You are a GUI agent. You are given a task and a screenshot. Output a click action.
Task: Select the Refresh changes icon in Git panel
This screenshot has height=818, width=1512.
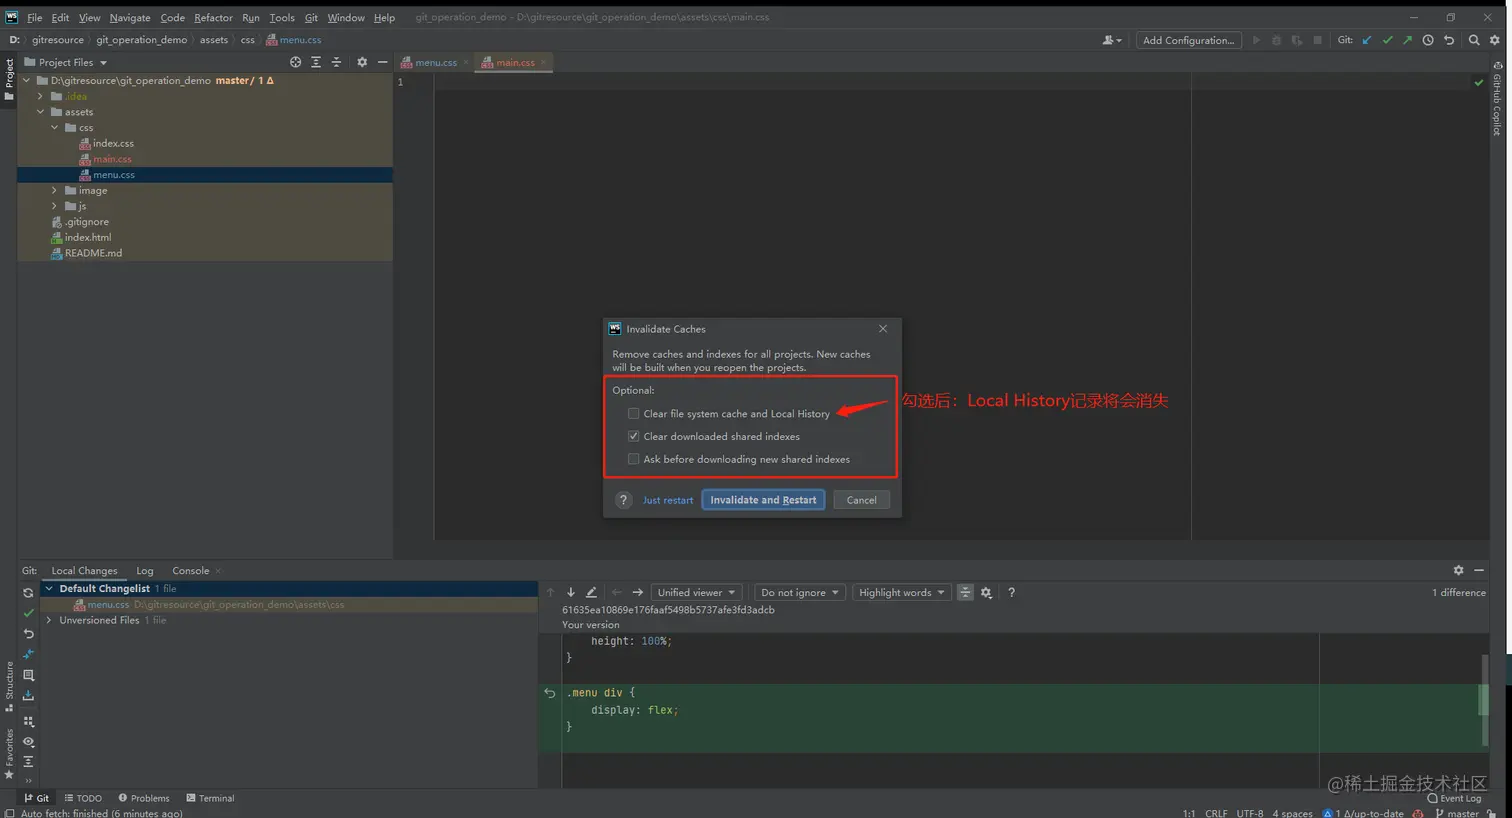(28, 592)
